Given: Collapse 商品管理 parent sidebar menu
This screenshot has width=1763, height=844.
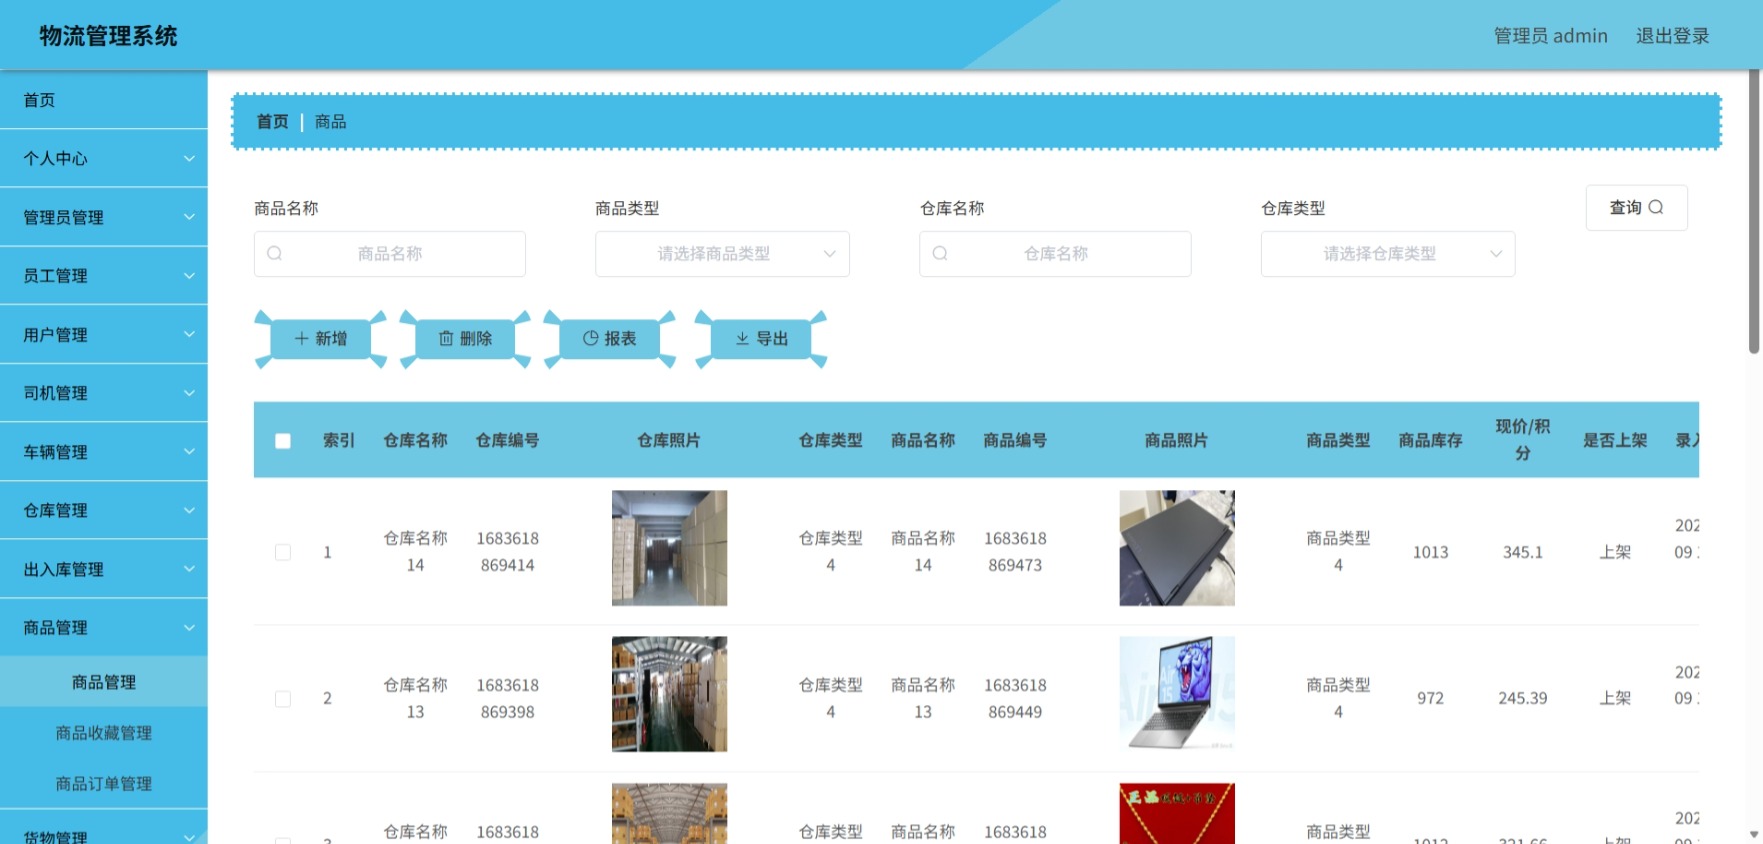Looking at the screenshot, I should click(104, 627).
